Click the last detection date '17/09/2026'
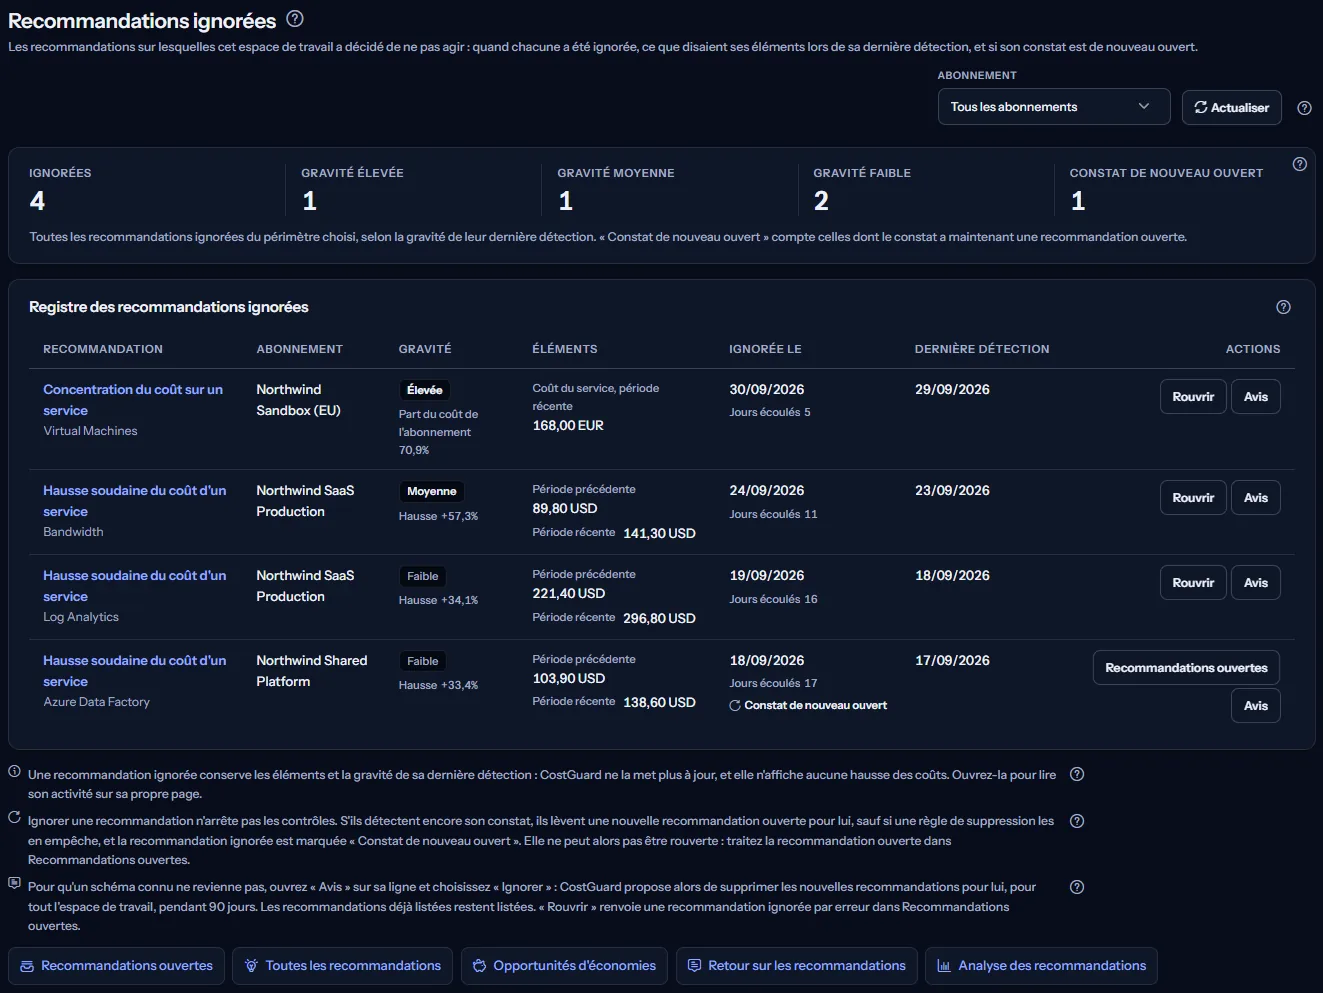This screenshot has height=993, width=1323. pyautogui.click(x=952, y=660)
